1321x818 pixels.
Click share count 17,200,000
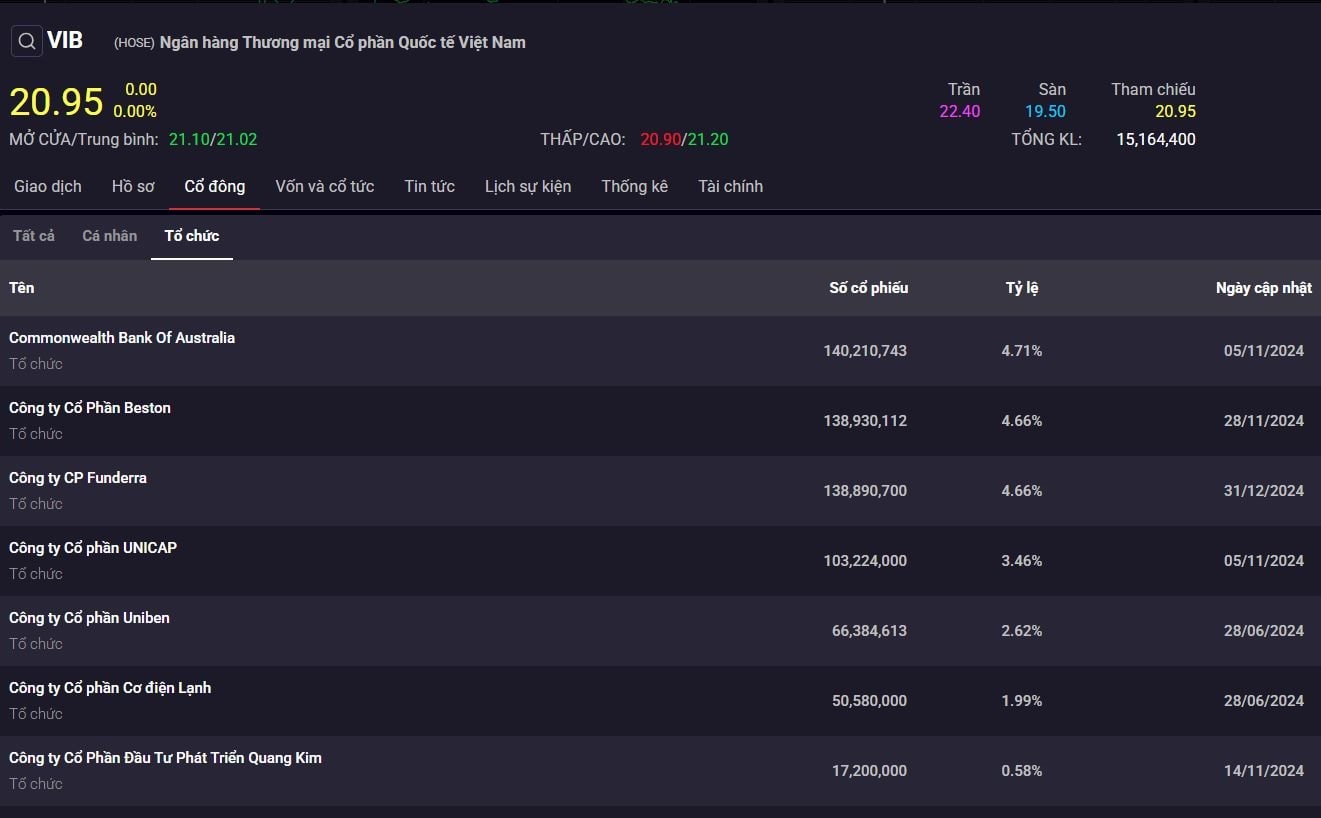(x=869, y=771)
